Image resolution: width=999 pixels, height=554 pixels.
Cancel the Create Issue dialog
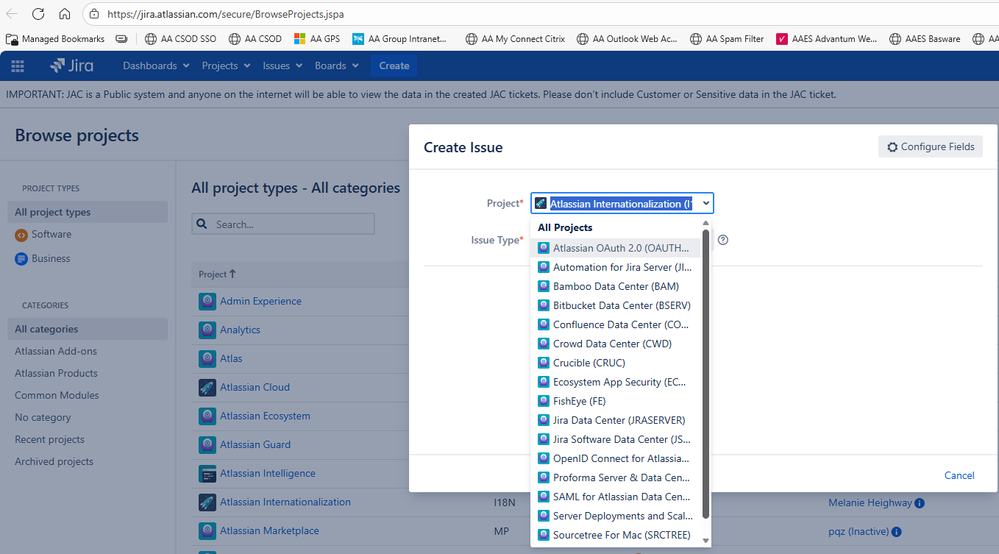[x=959, y=475]
